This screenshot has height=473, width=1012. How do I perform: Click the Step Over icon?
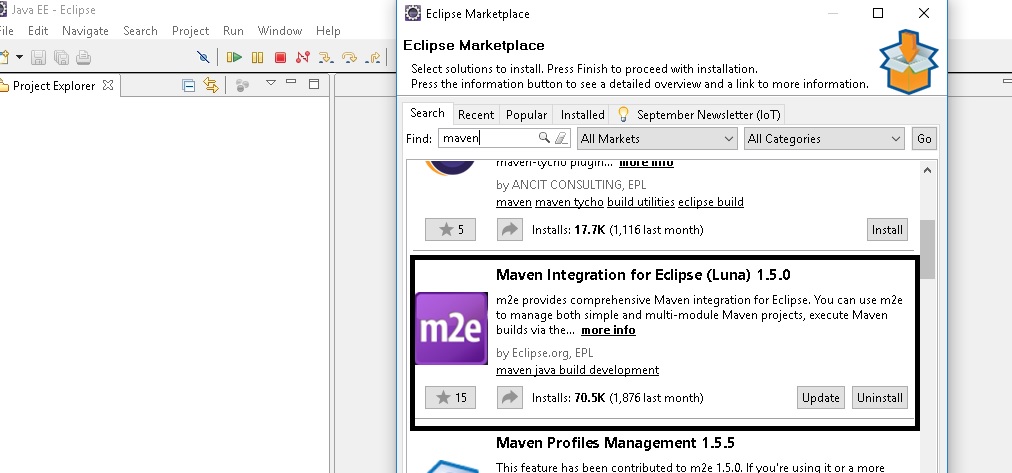tap(349, 57)
